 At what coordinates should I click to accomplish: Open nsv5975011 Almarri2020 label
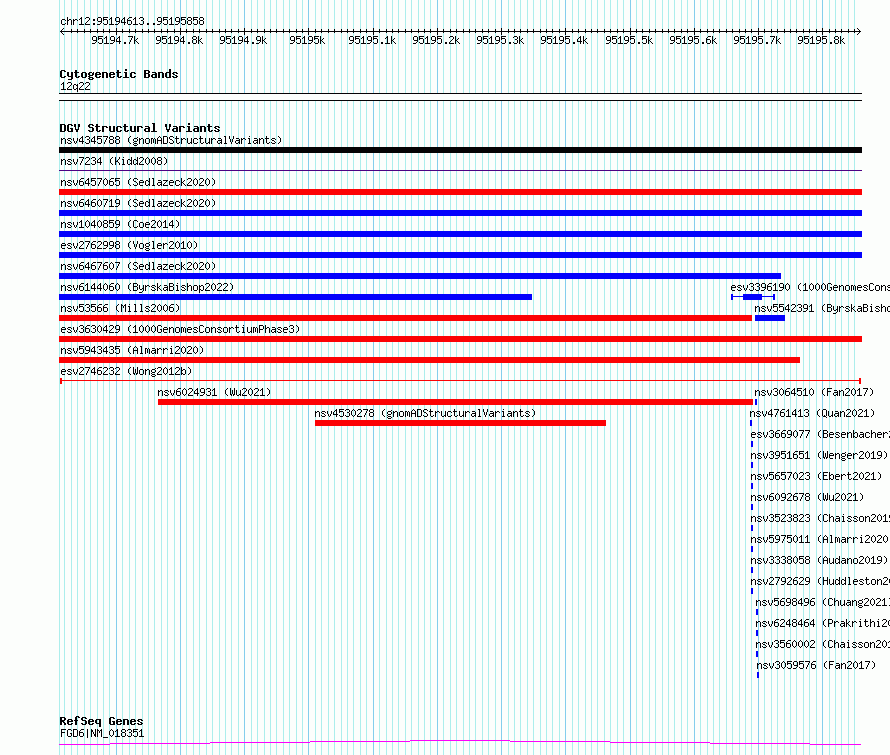[x=820, y=539]
